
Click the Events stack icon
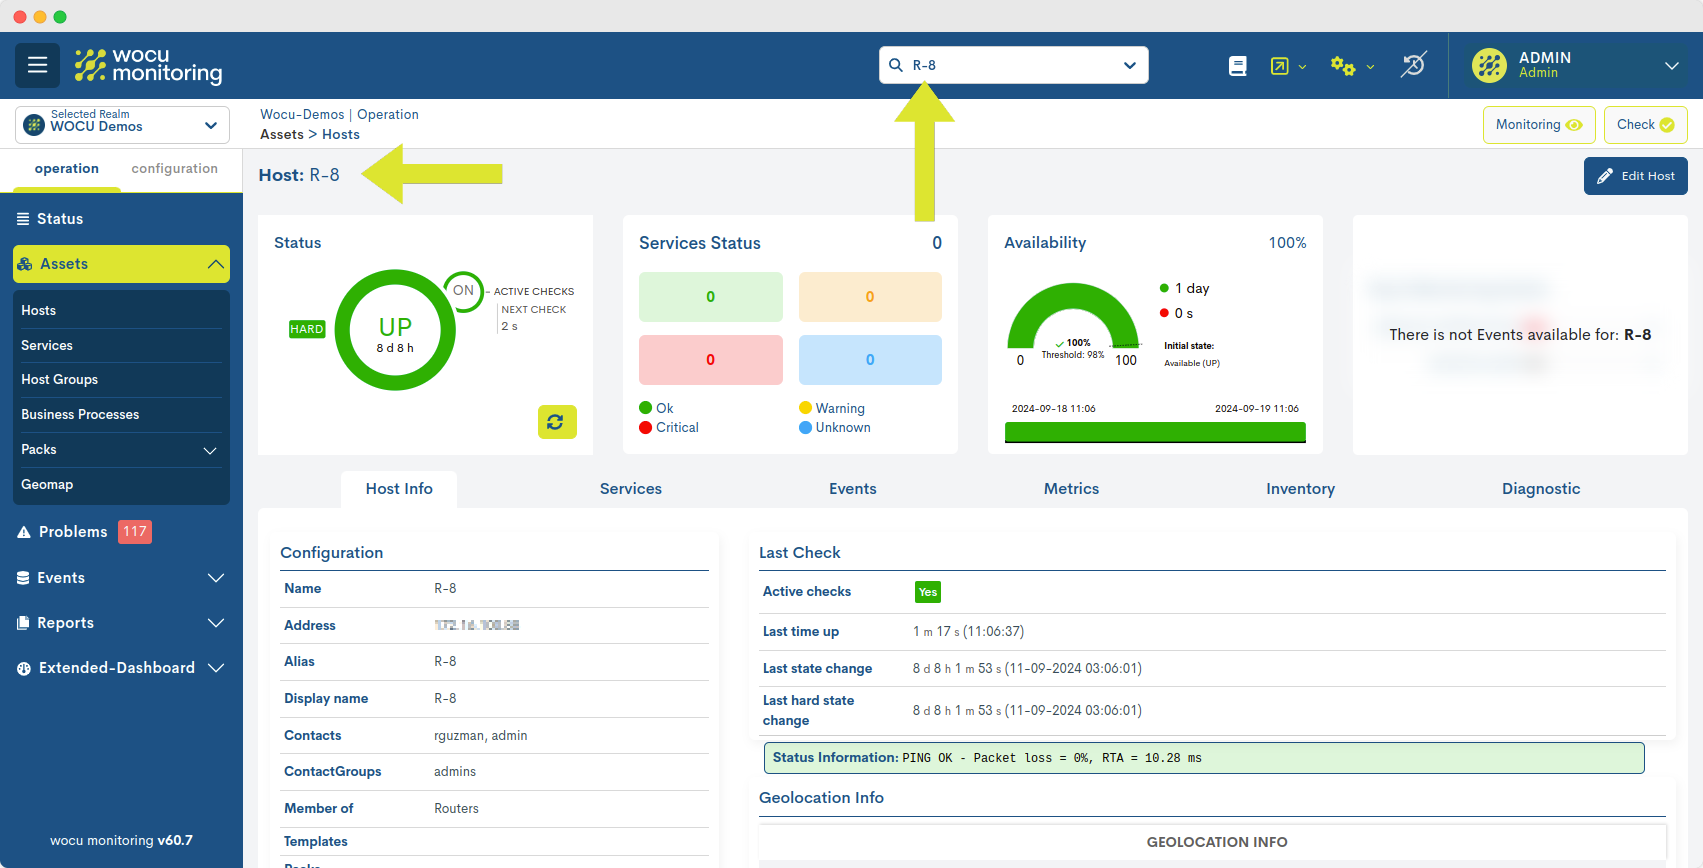pos(23,578)
